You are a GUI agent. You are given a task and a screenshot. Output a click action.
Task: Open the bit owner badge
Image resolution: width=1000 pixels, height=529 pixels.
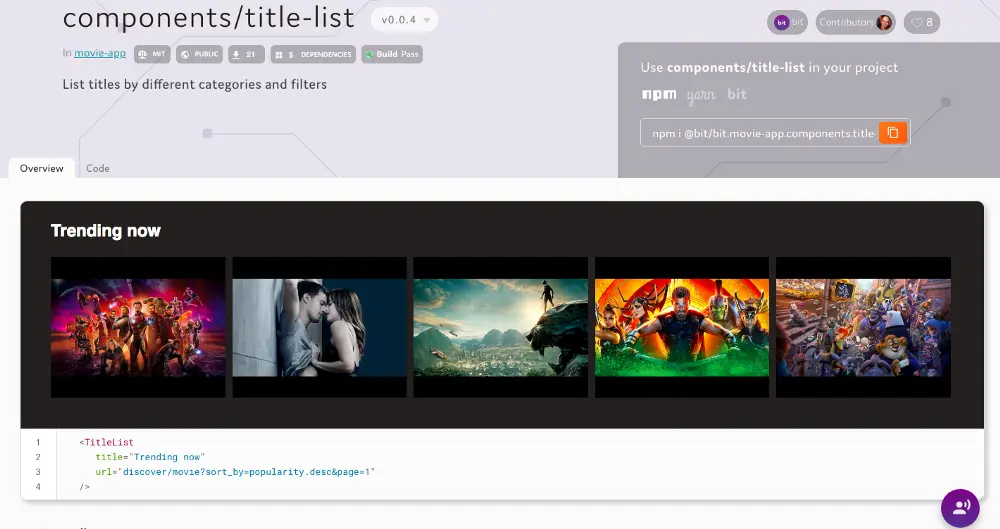click(x=788, y=22)
